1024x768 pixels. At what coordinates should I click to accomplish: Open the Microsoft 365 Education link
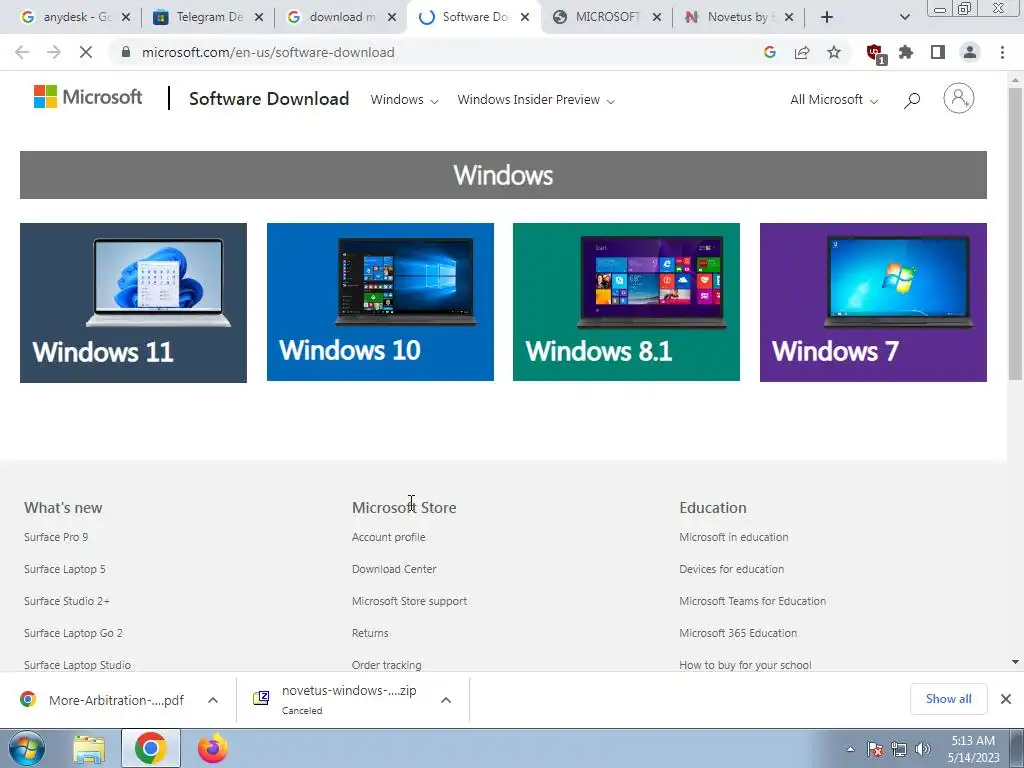point(738,633)
